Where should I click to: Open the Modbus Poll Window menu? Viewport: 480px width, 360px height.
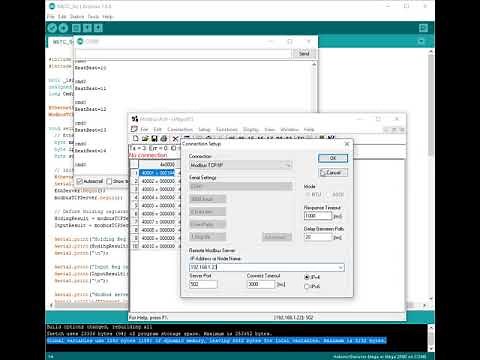tap(289, 129)
